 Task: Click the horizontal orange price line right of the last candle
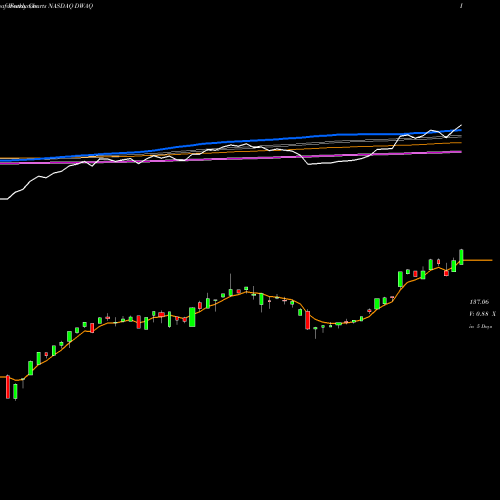pos(478,260)
